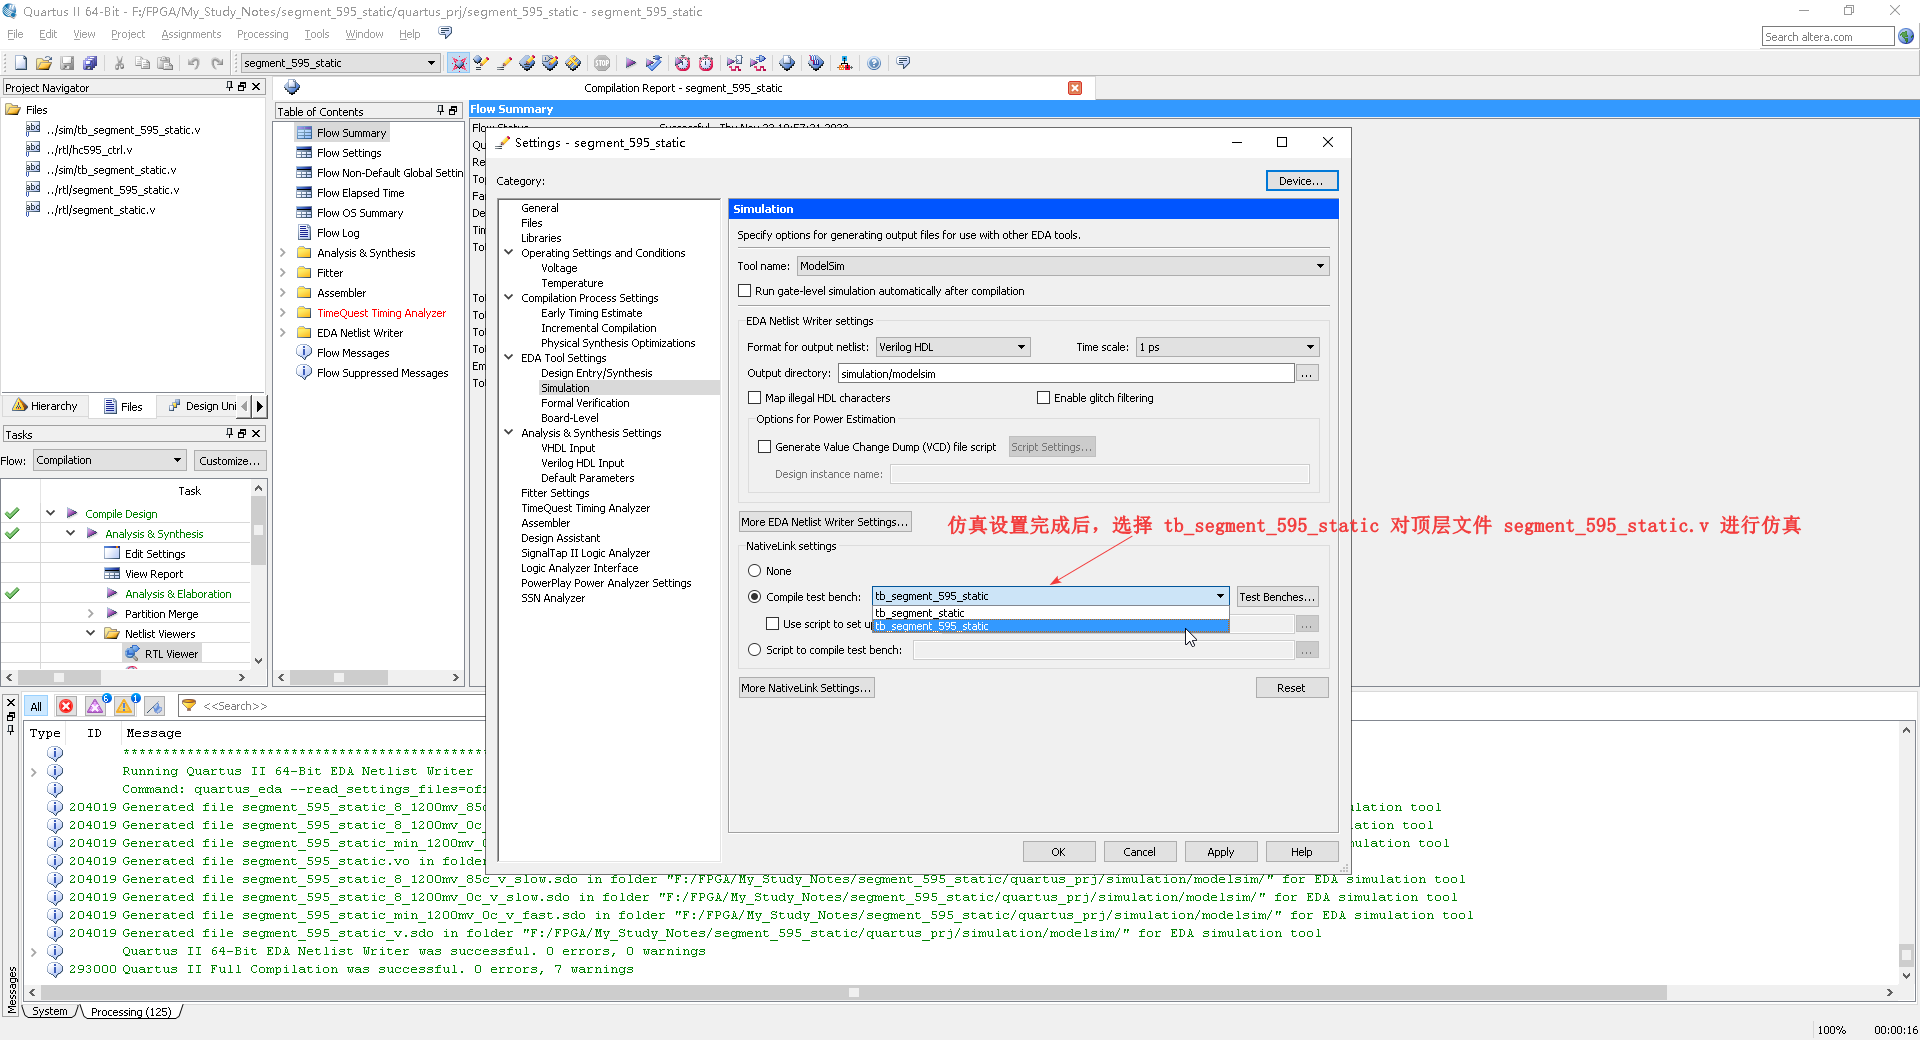
Task: Click More NativeLink Settings button
Action: 806,688
